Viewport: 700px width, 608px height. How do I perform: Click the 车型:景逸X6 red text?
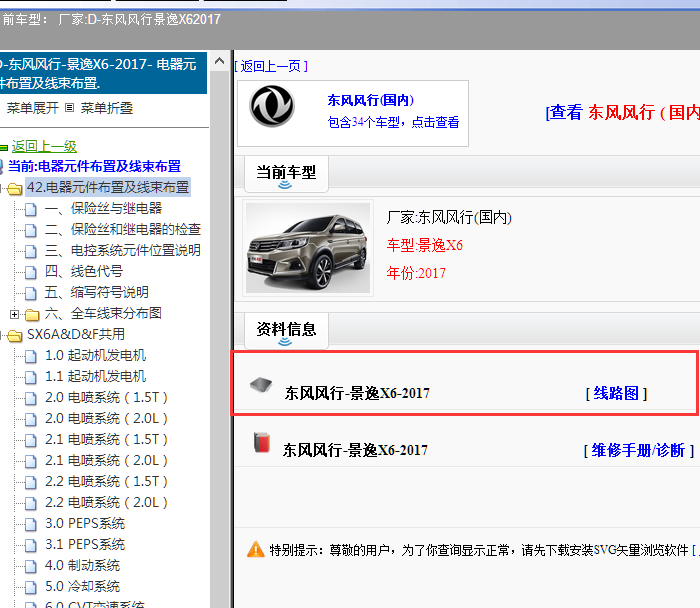coord(425,245)
